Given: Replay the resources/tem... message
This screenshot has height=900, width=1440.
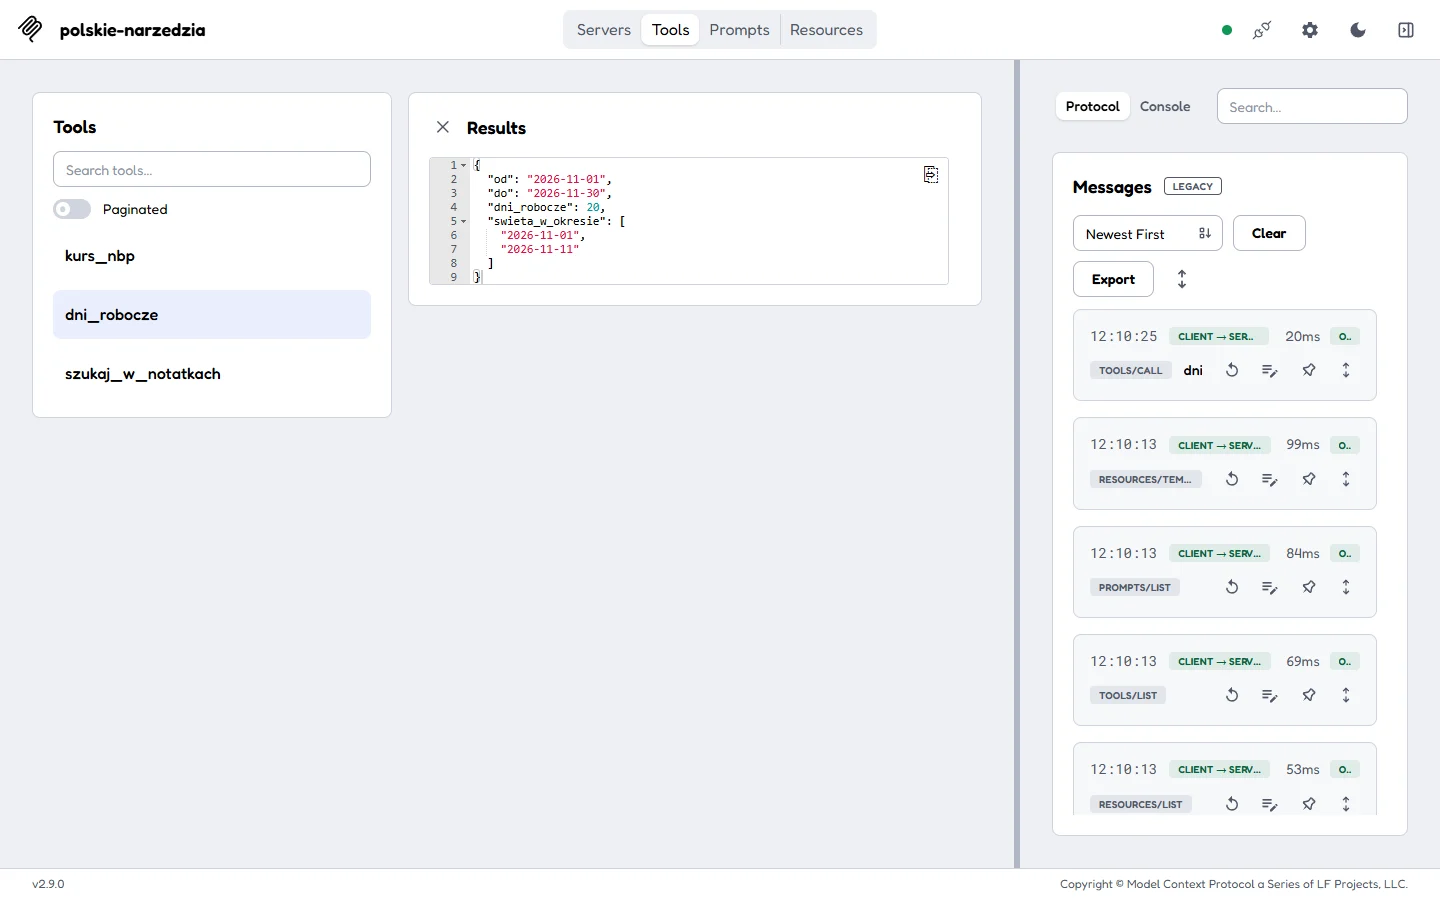Looking at the screenshot, I should click(1232, 479).
